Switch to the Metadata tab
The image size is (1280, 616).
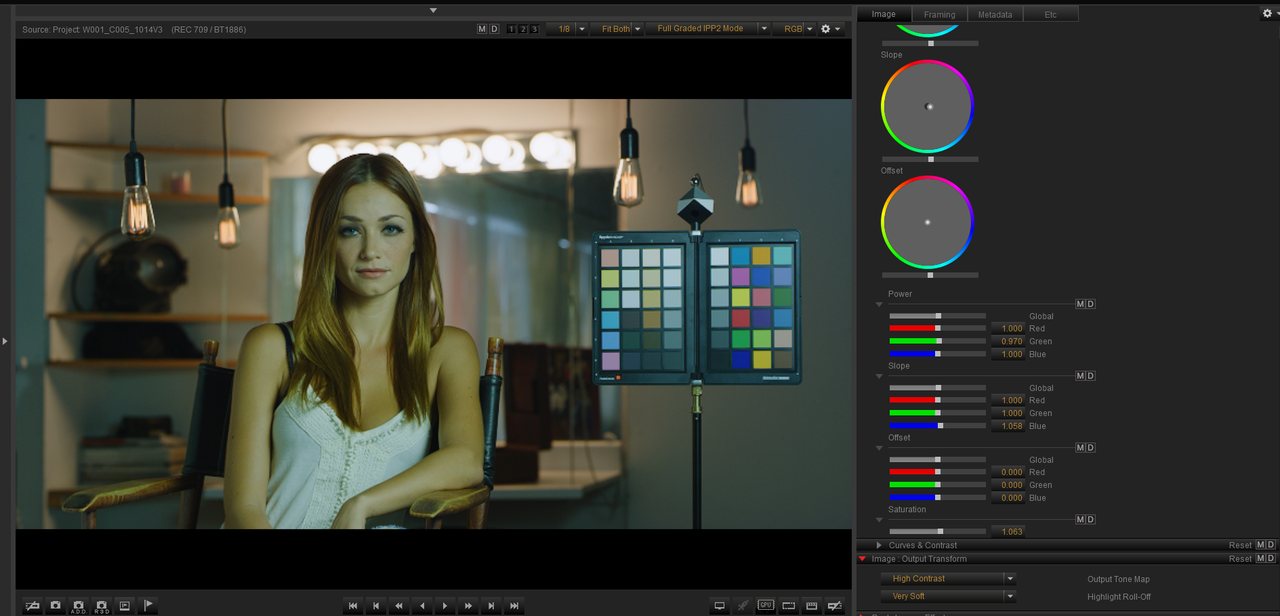995,14
